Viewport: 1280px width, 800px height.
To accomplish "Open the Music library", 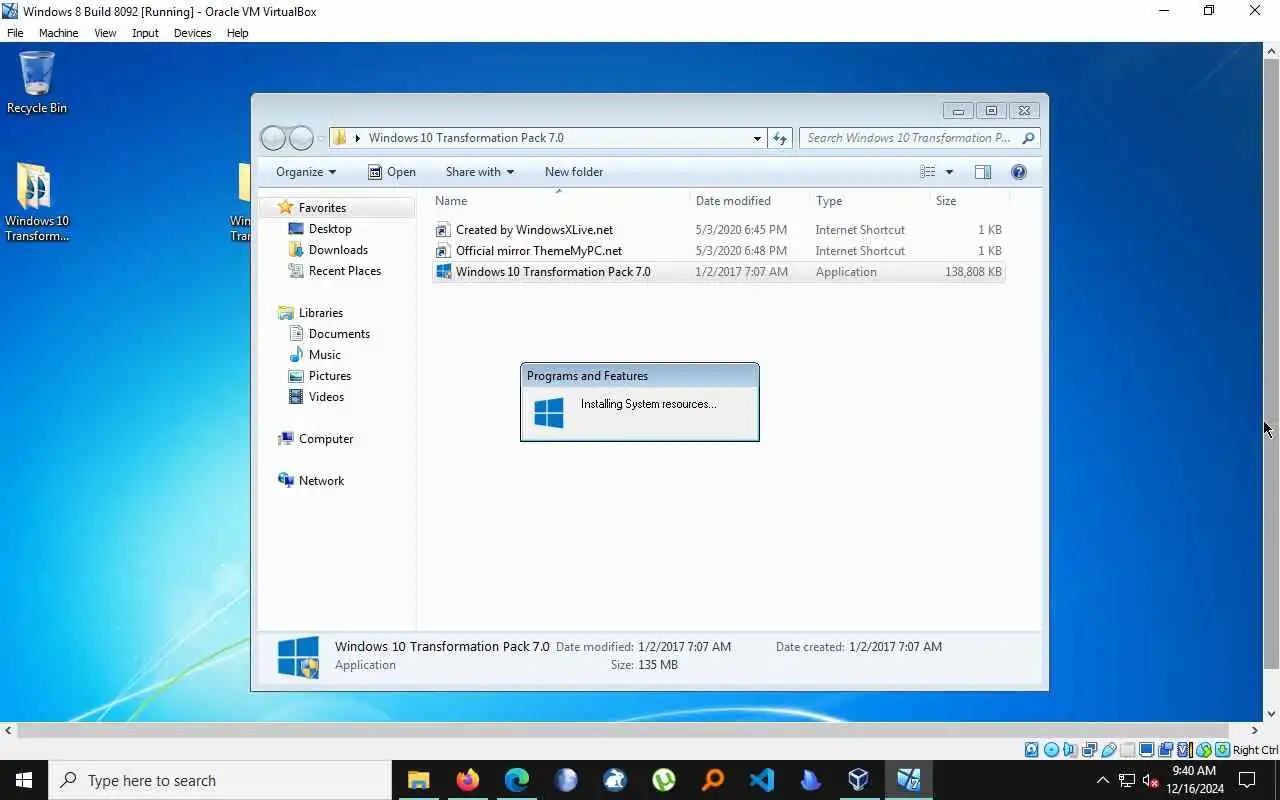I will 324,355.
